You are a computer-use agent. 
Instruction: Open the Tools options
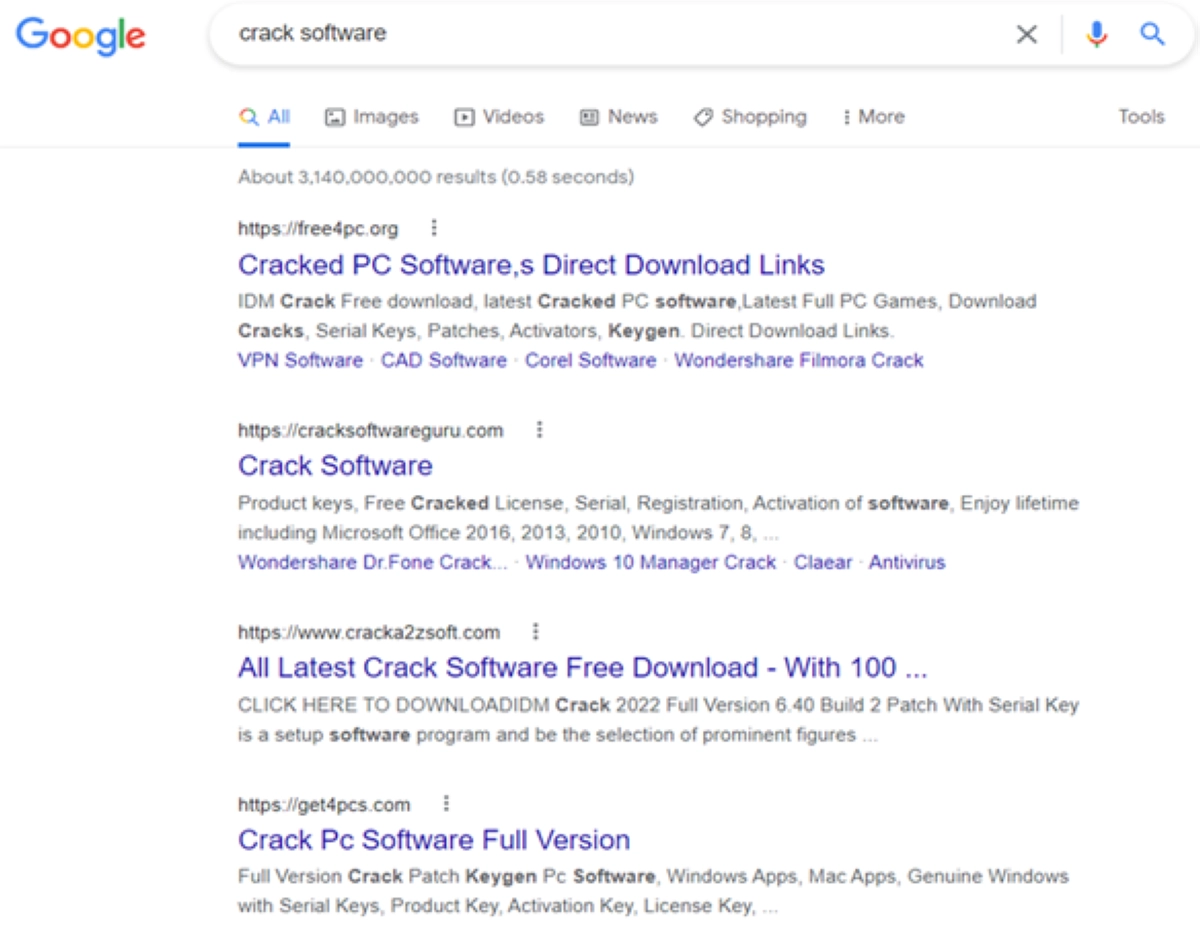(x=1141, y=117)
